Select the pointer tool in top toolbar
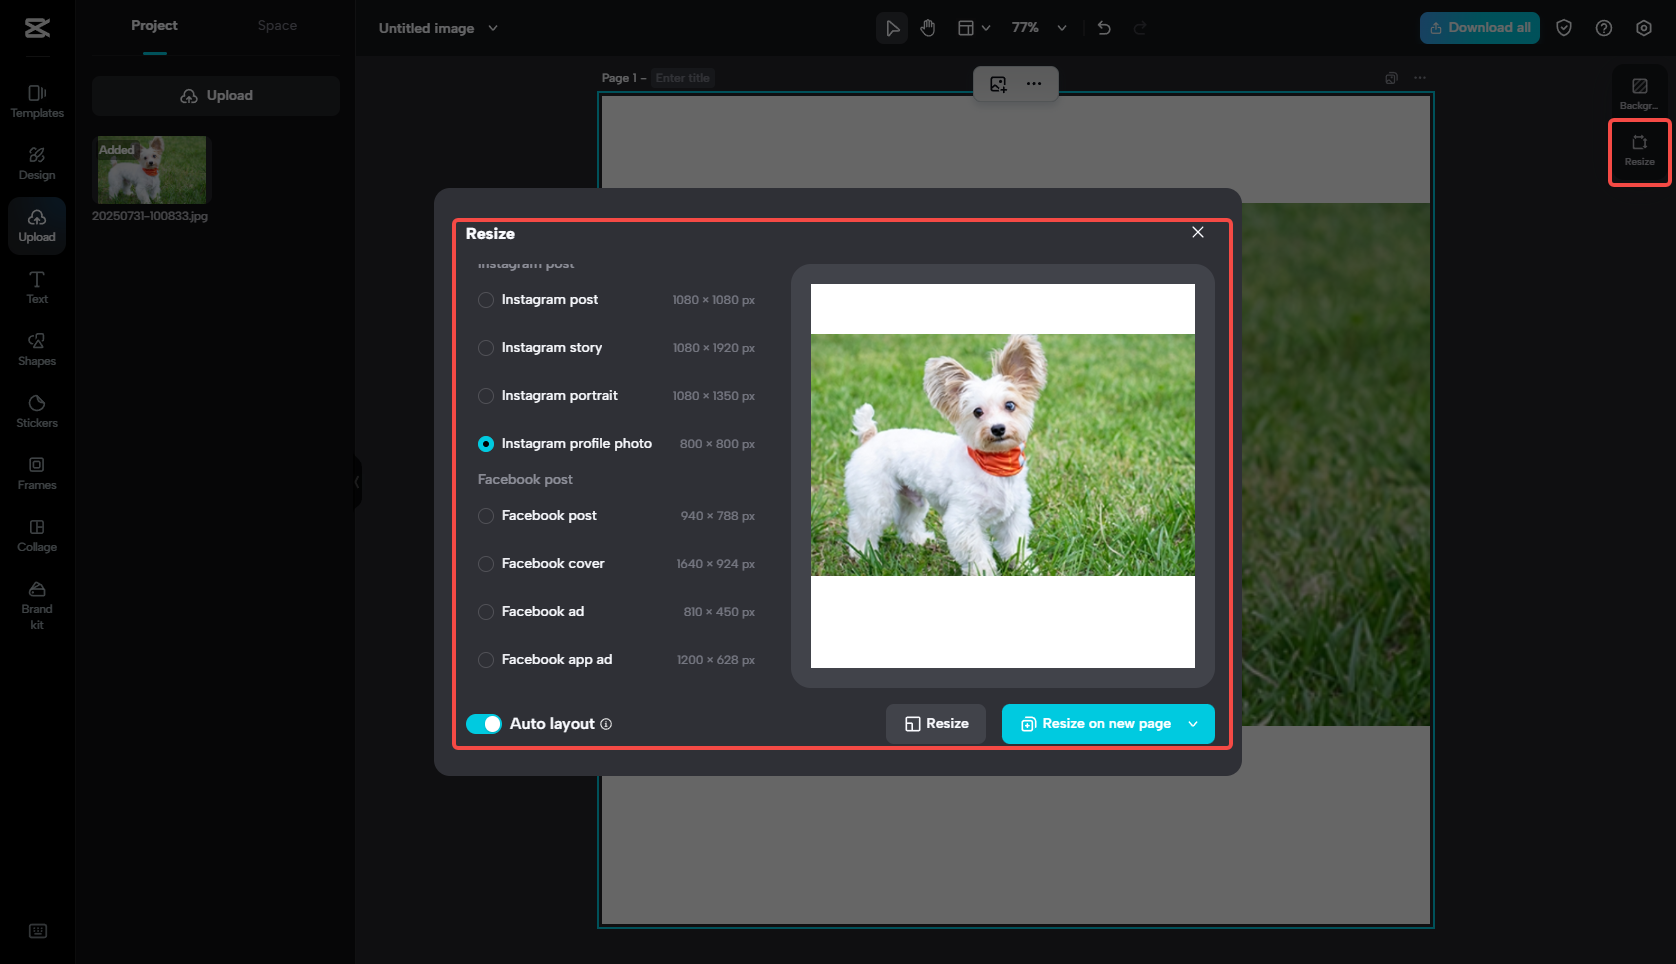1676x964 pixels. pyautogui.click(x=892, y=28)
